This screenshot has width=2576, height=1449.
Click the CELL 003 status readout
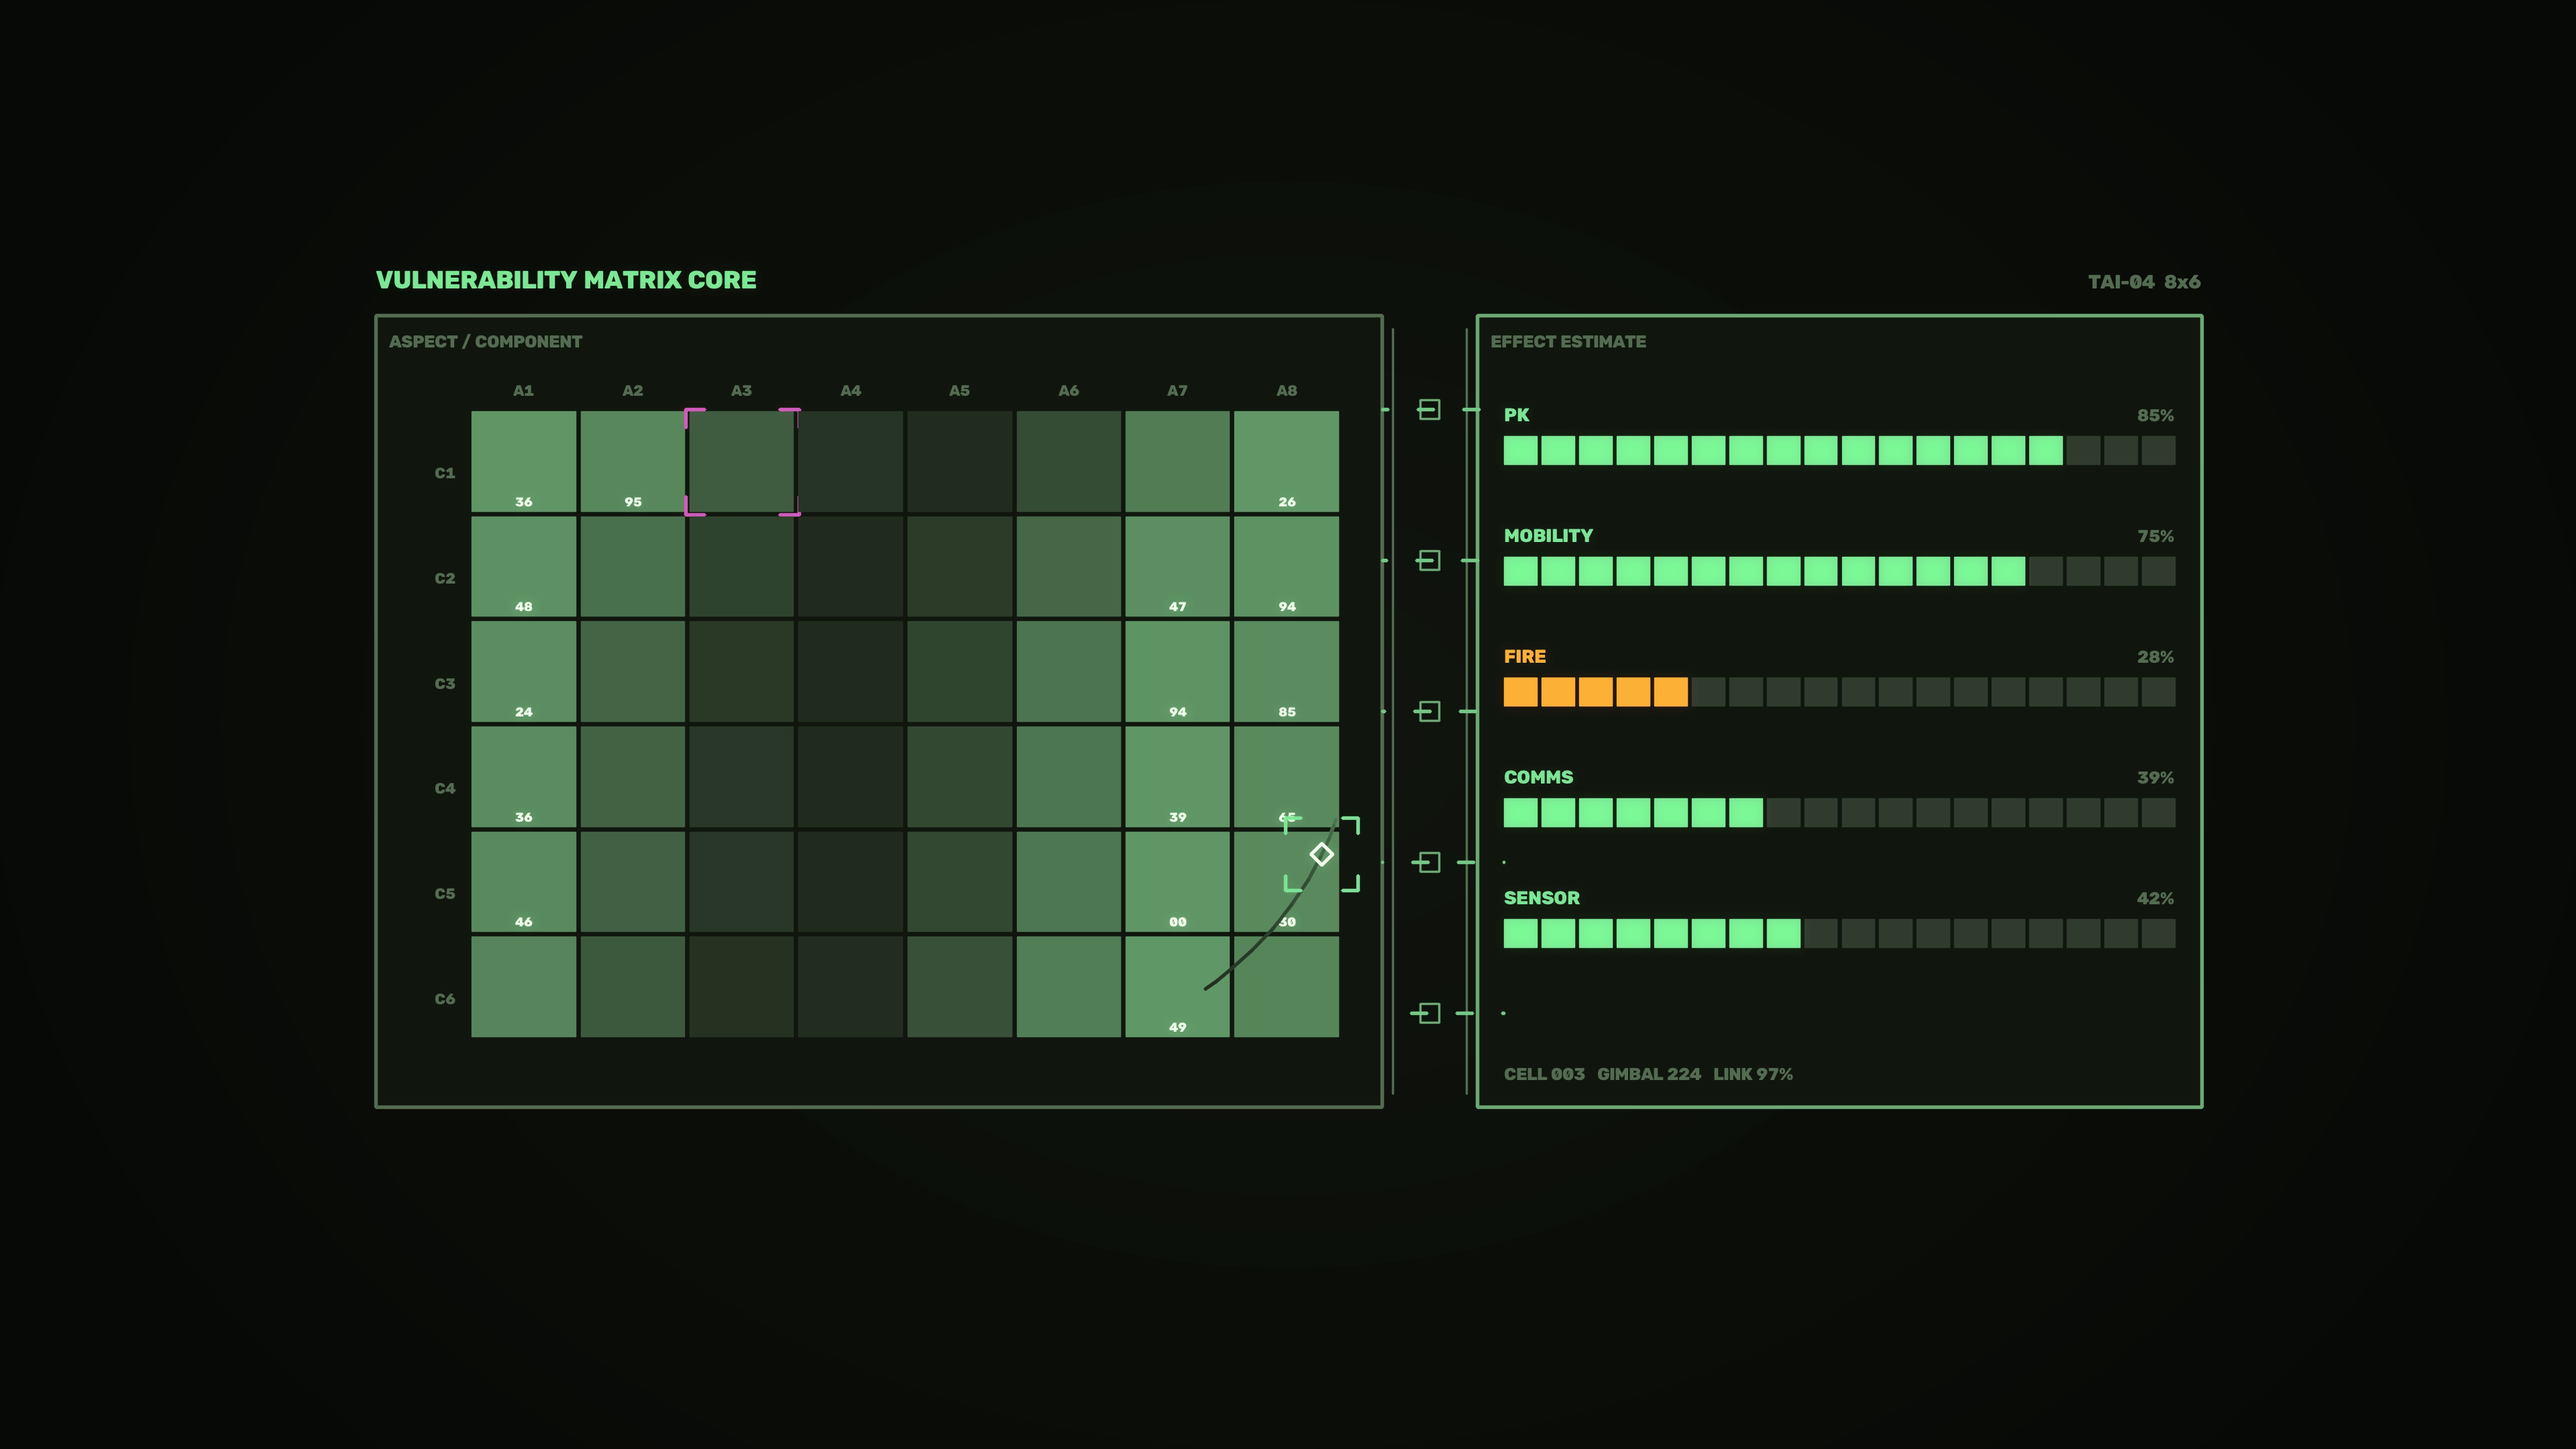(x=1544, y=1074)
